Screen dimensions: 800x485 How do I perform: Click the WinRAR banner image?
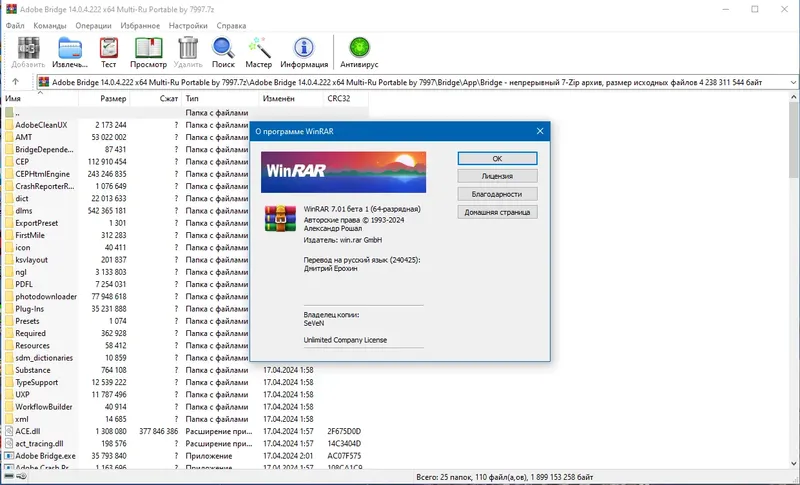tap(343, 172)
